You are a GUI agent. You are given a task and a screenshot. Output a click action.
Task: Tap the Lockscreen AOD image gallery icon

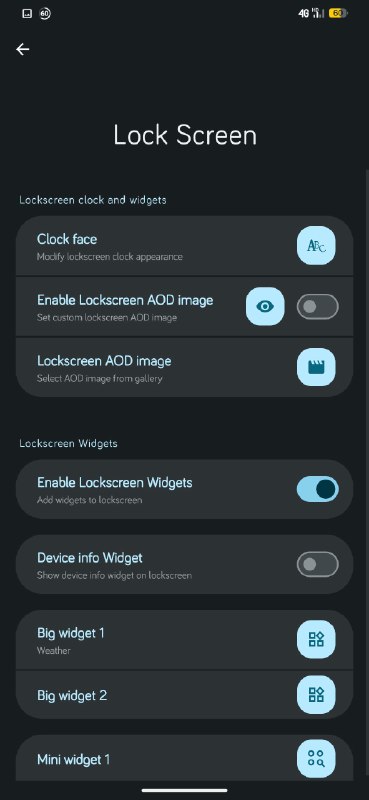tap(316, 366)
